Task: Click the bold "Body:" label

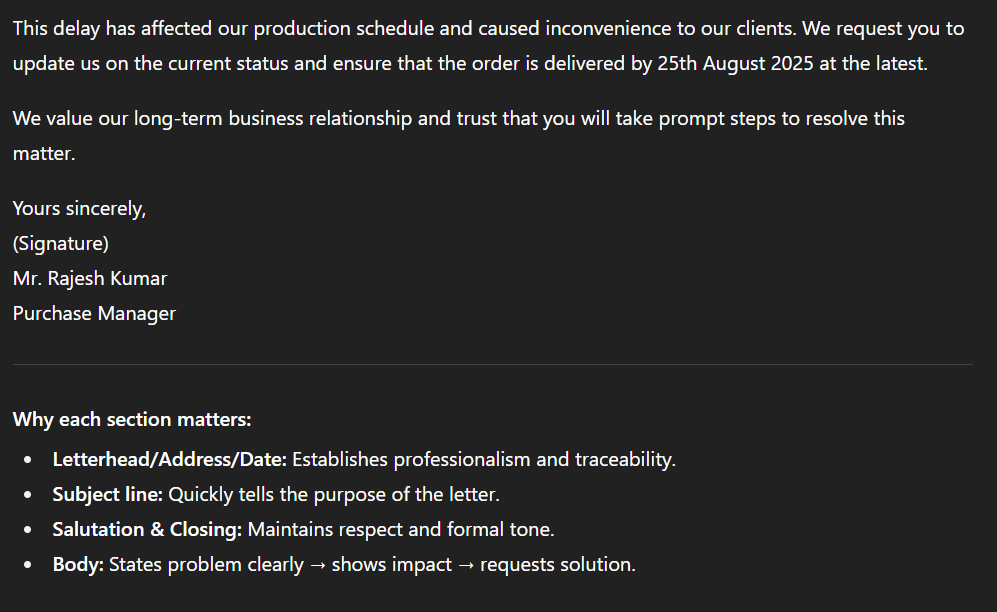Action: (x=78, y=564)
